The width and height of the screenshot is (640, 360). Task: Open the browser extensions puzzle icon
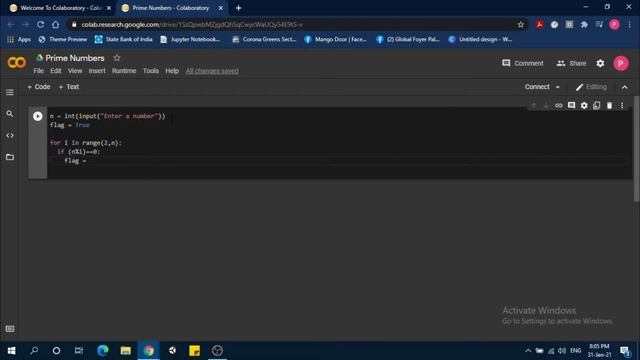[584, 24]
